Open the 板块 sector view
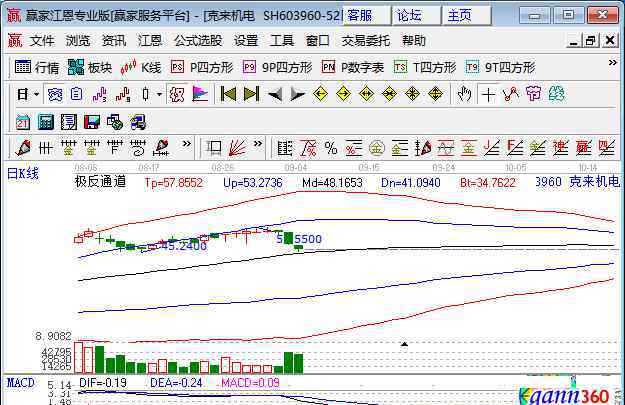Image resolution: width=625 pixels, height=405 pixels. click(90, 67)
